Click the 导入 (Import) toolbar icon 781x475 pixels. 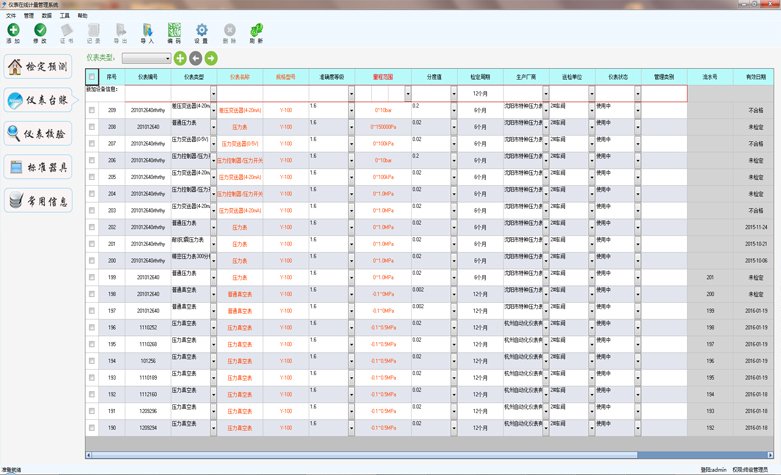[148, 34]
